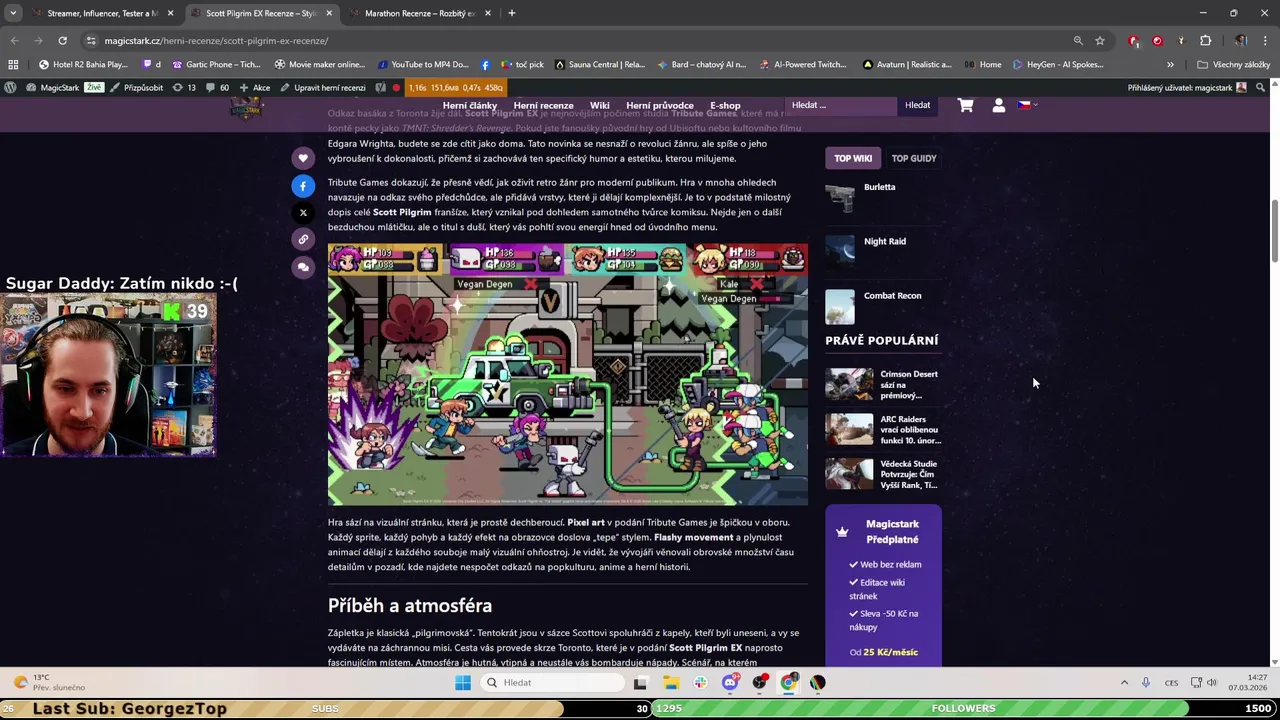Open E-shop menu item

pyautogui.click(x=725, y=105)
